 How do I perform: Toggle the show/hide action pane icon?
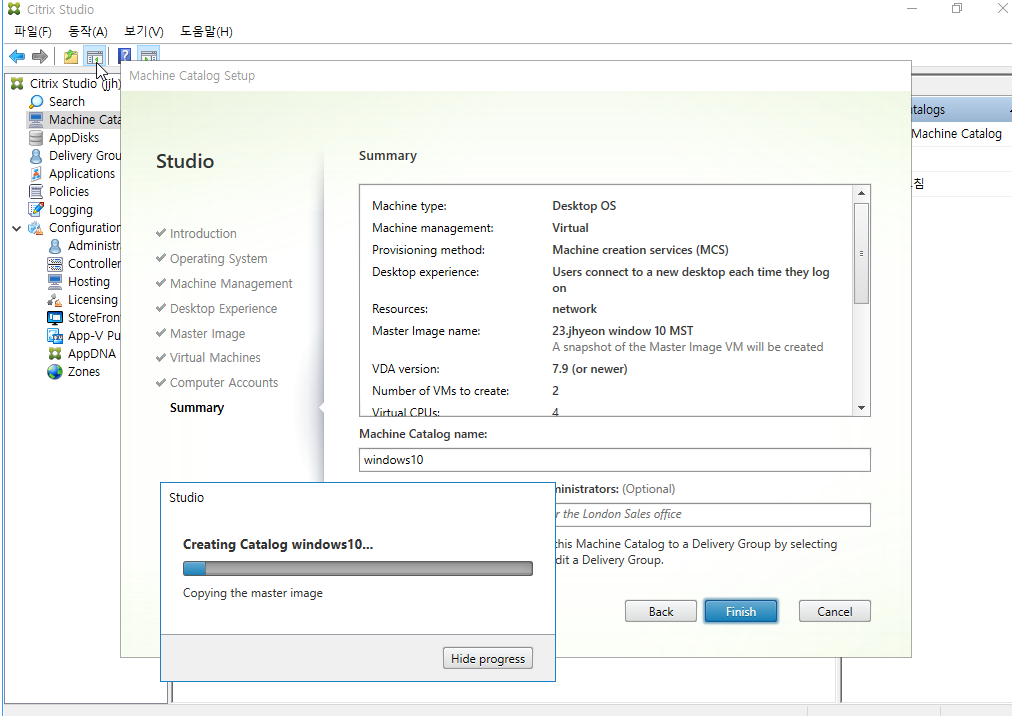click(x=149, y=56)
